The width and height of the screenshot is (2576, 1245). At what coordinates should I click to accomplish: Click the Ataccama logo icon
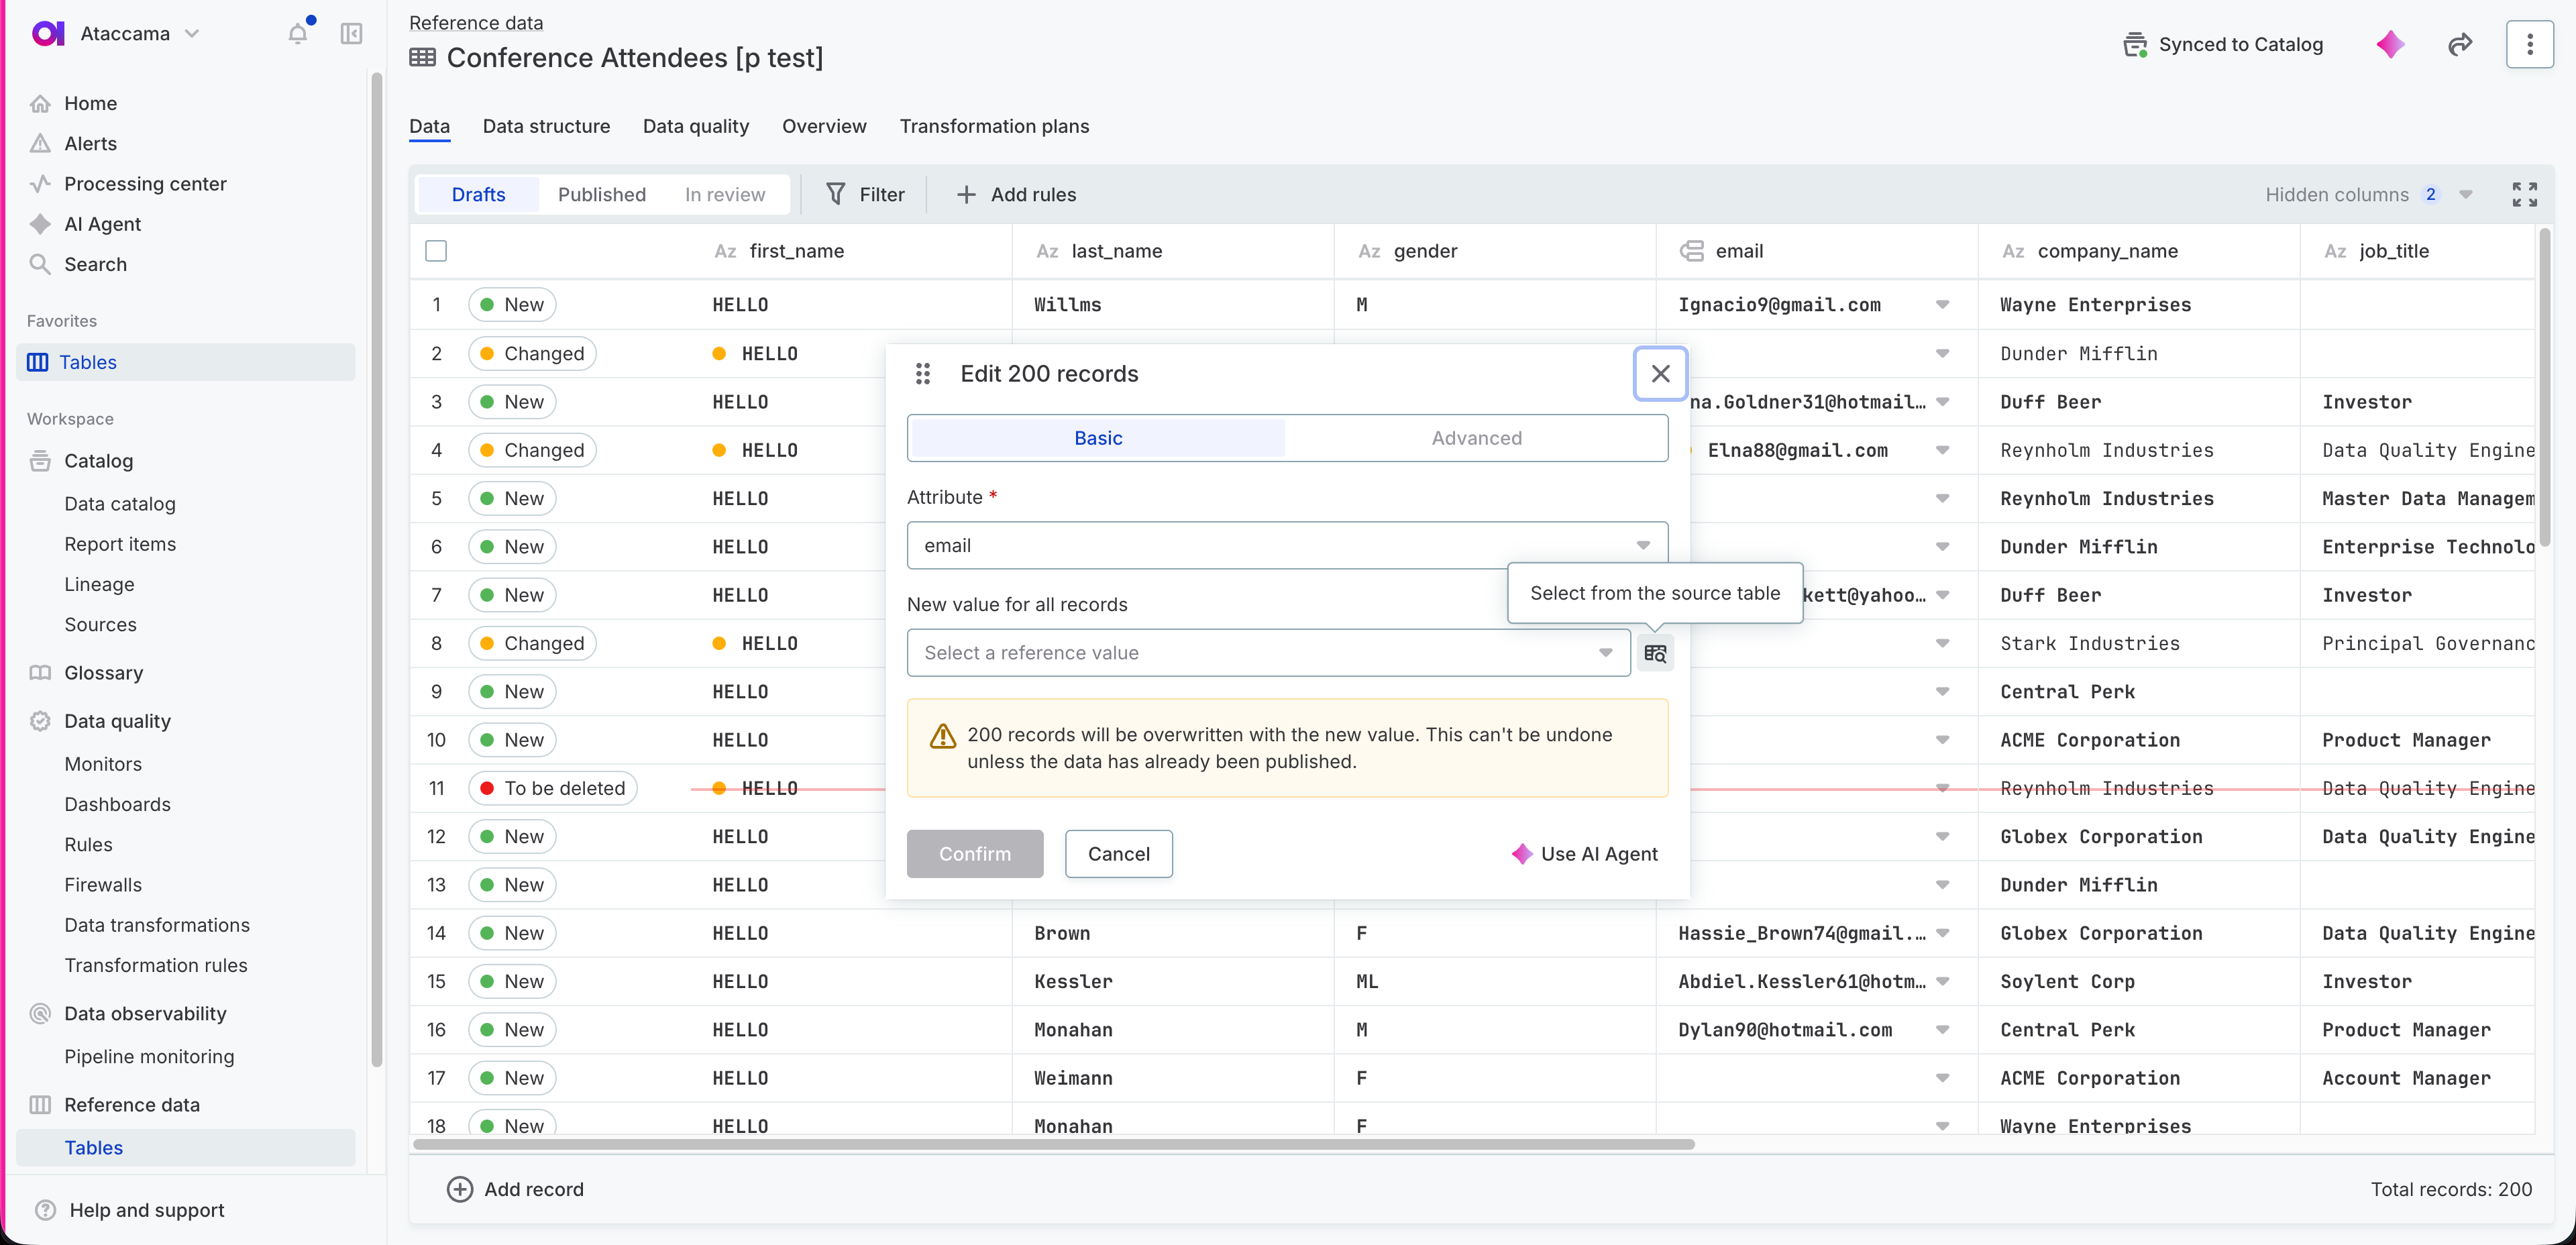[x=47, y=33]
